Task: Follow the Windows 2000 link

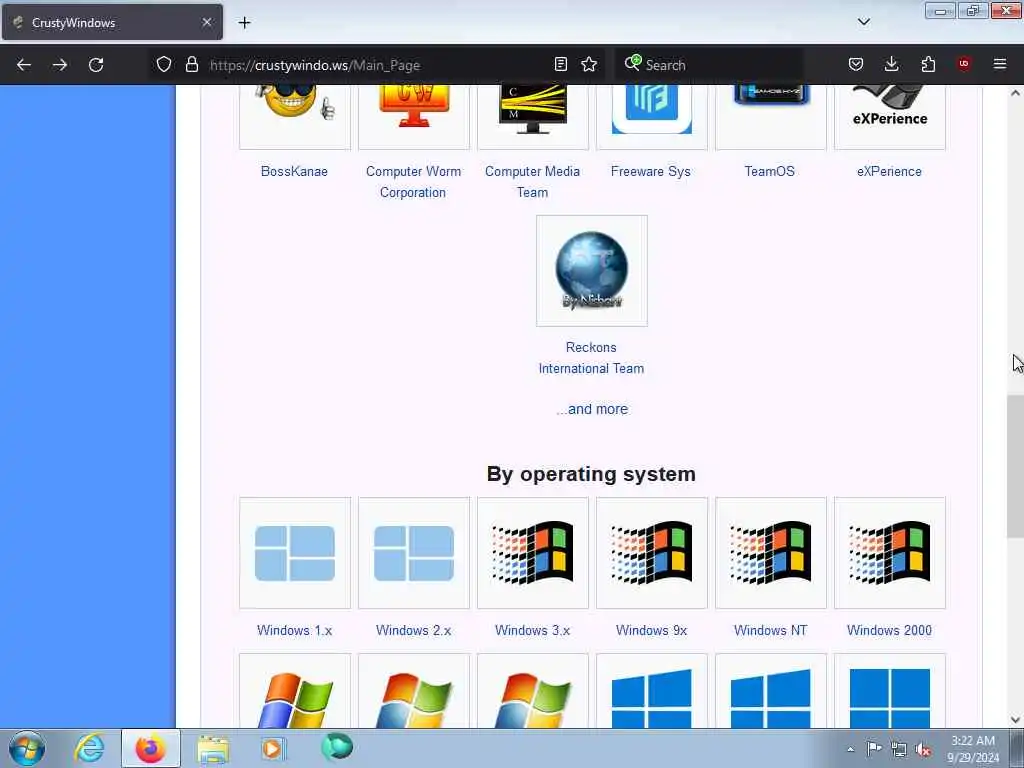Action: point(889,630)
